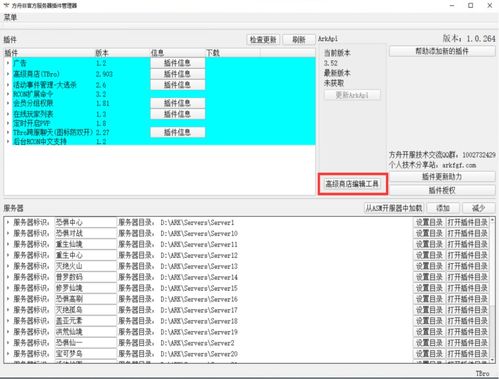Expand the Server11 server row
The width and height of the screenshot is (499, 379).
click(x=8, y=244)
